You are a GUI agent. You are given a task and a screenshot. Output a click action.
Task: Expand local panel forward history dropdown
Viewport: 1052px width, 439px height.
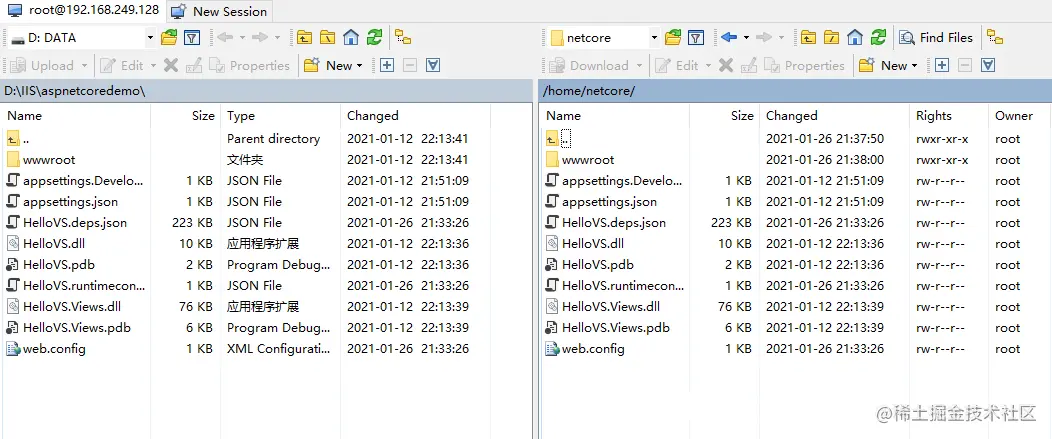(277, 38)
